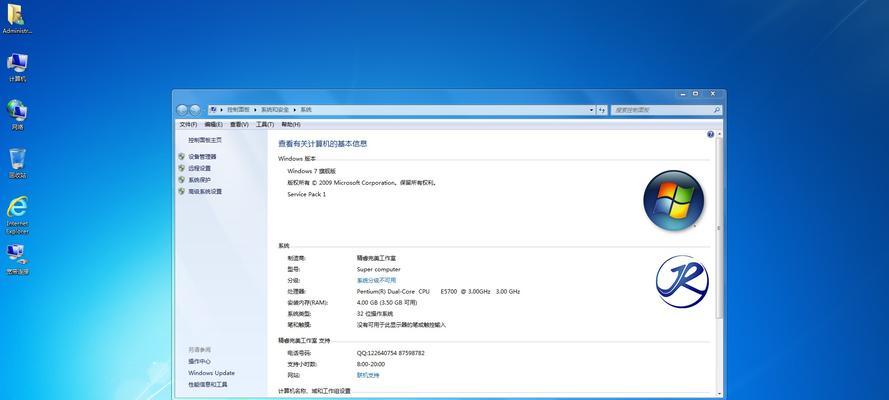Open 操作中心 link under See also
This screenshot has height=400, width=889.
pos(200,361)
